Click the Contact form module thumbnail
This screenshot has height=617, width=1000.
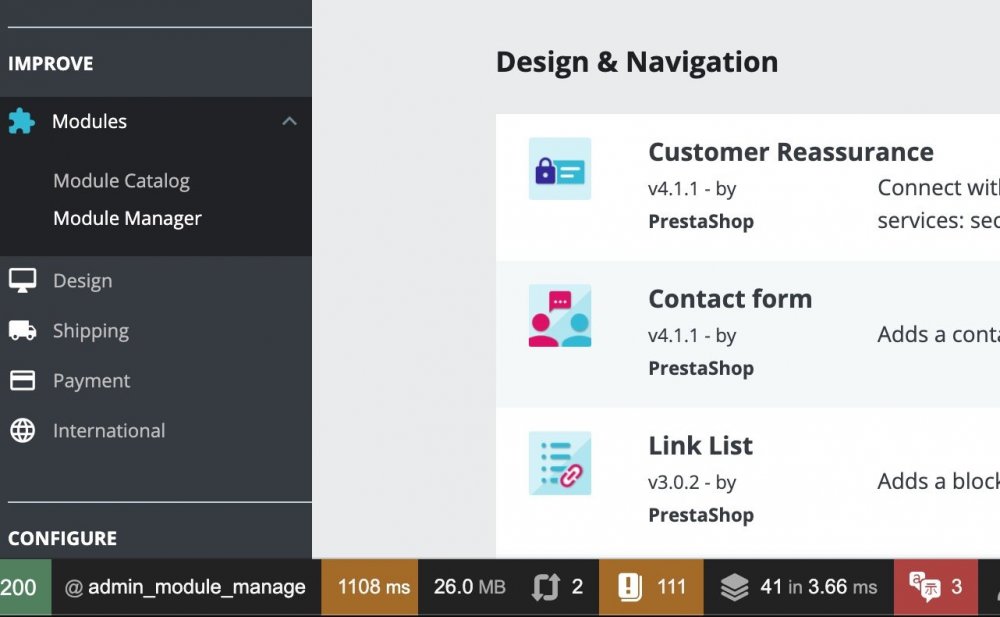(x=559, y=317)
